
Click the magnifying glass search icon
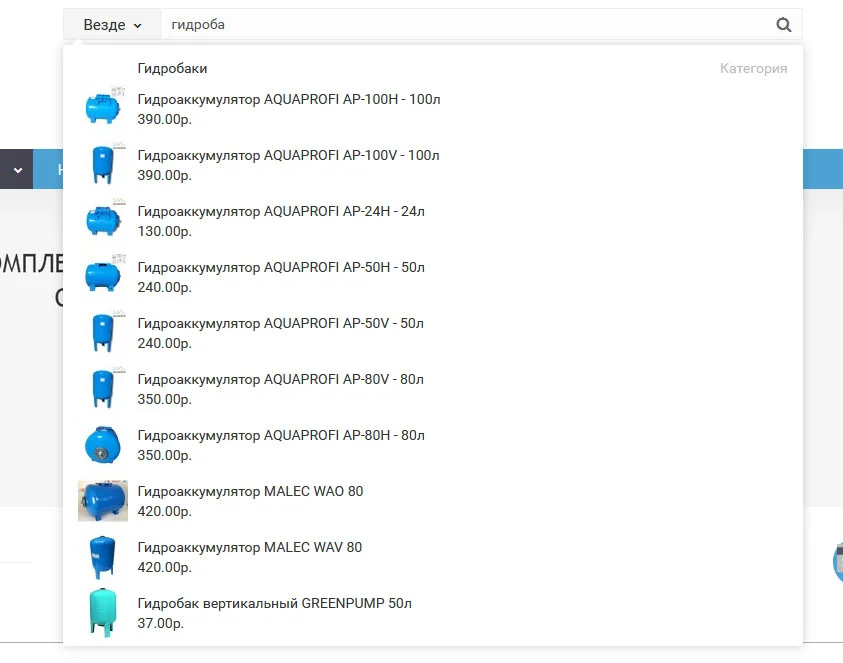(783, 25)
